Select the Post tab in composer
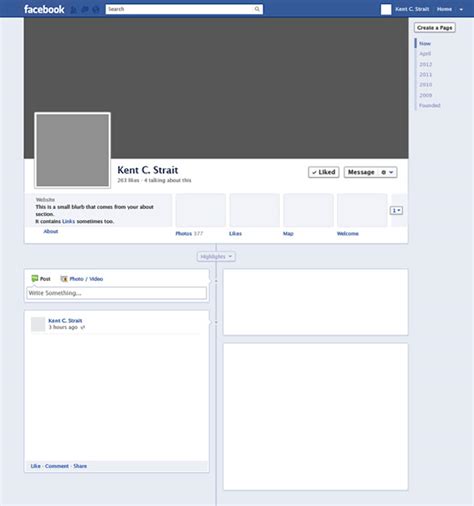Viewport: 474px width, 506px height. 41,279
